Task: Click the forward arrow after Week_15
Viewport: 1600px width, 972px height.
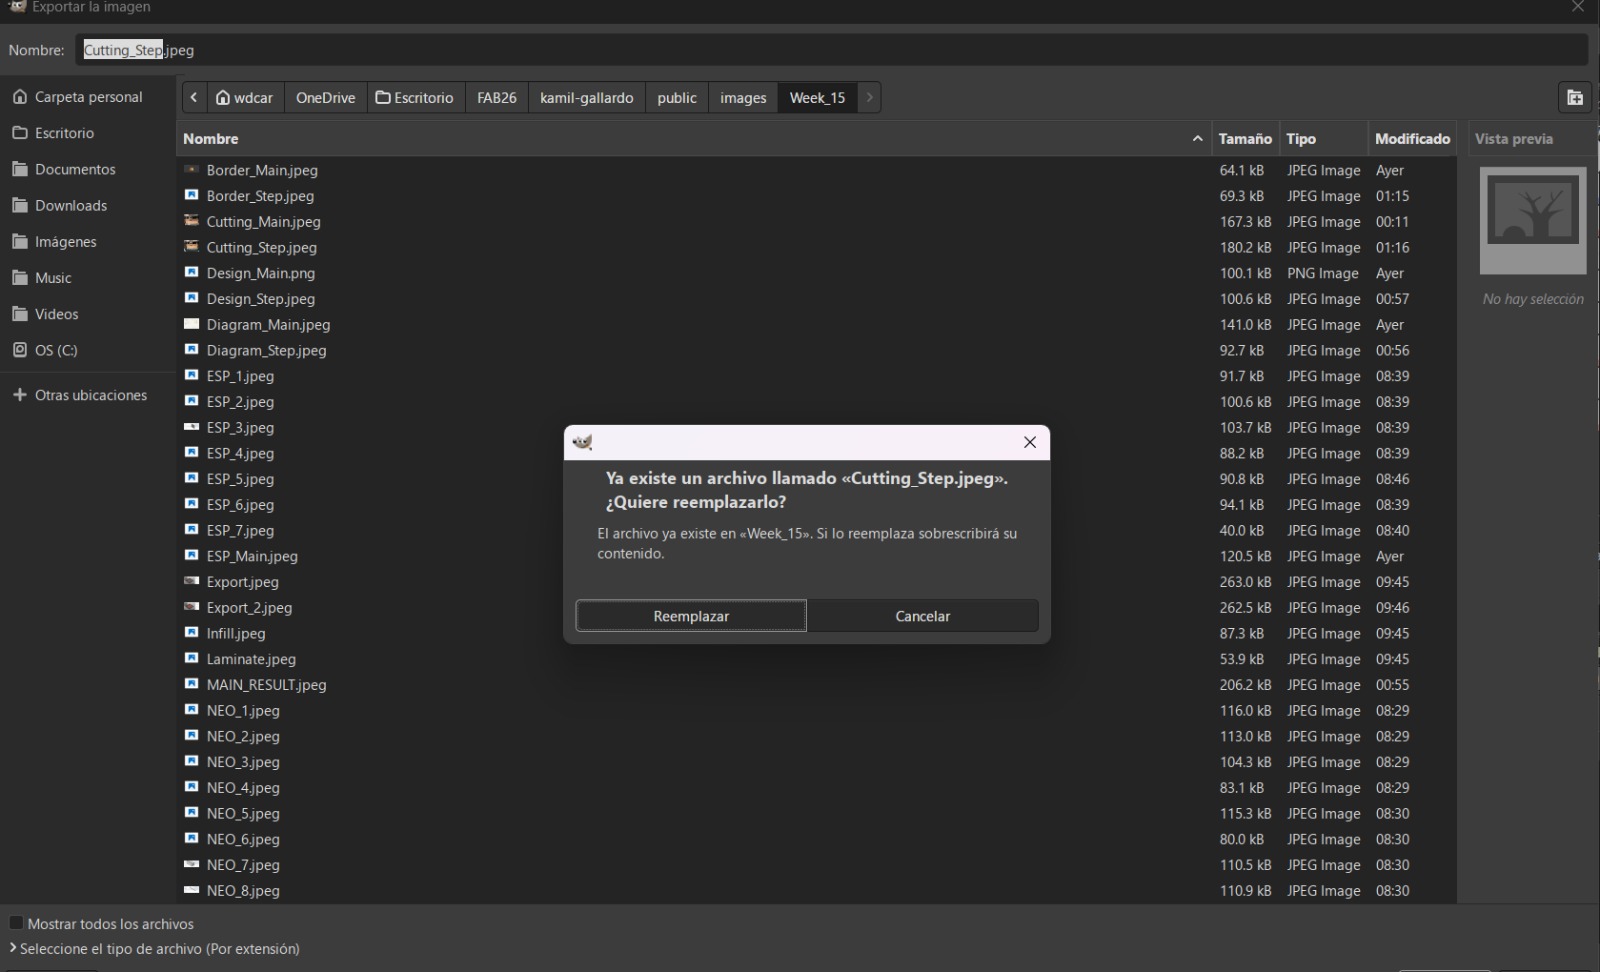Action: [x=869, y=97]
